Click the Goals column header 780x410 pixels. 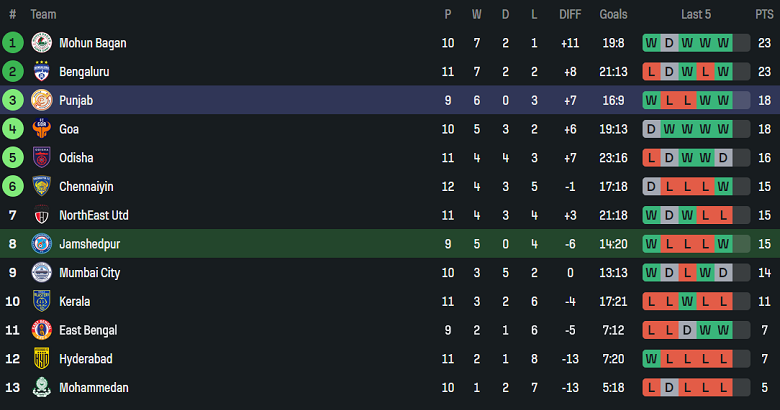coord(613,14)
